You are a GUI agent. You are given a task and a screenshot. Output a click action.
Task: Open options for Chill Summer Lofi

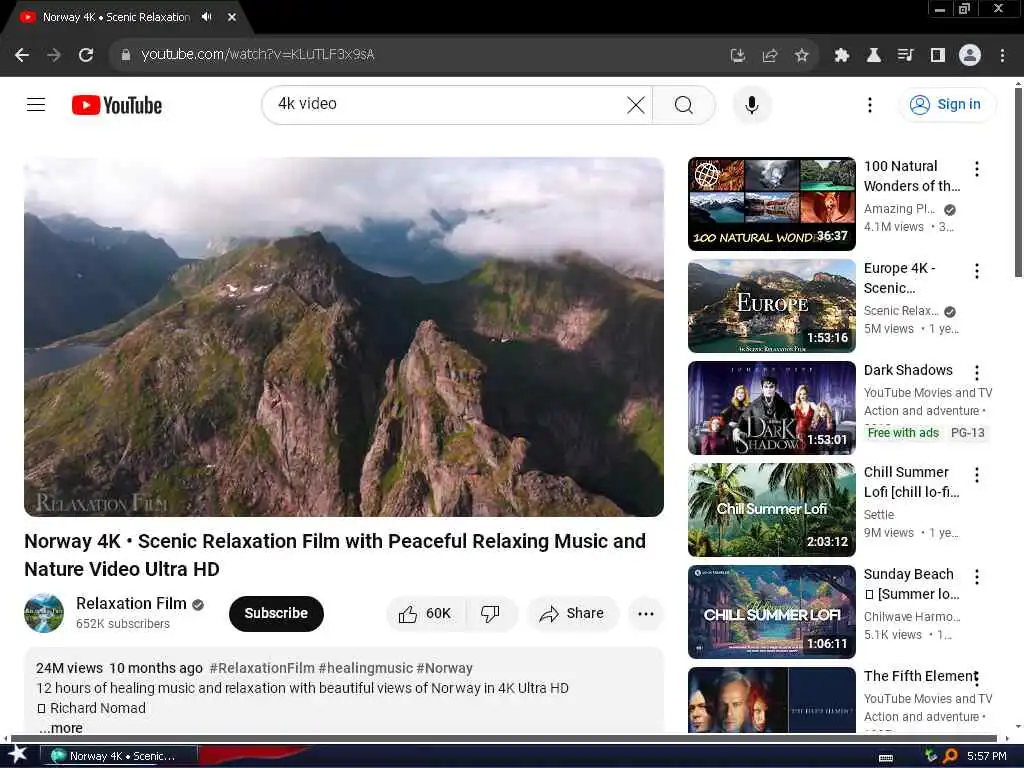(x=976, y=474)
